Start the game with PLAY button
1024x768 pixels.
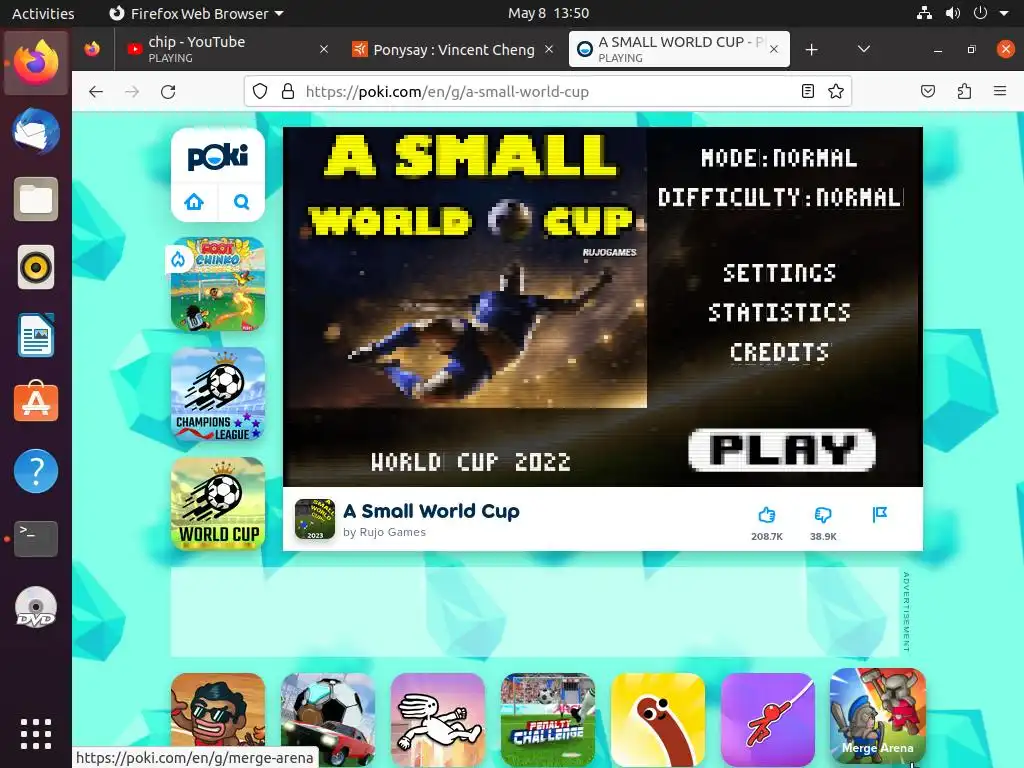[782, 450]
